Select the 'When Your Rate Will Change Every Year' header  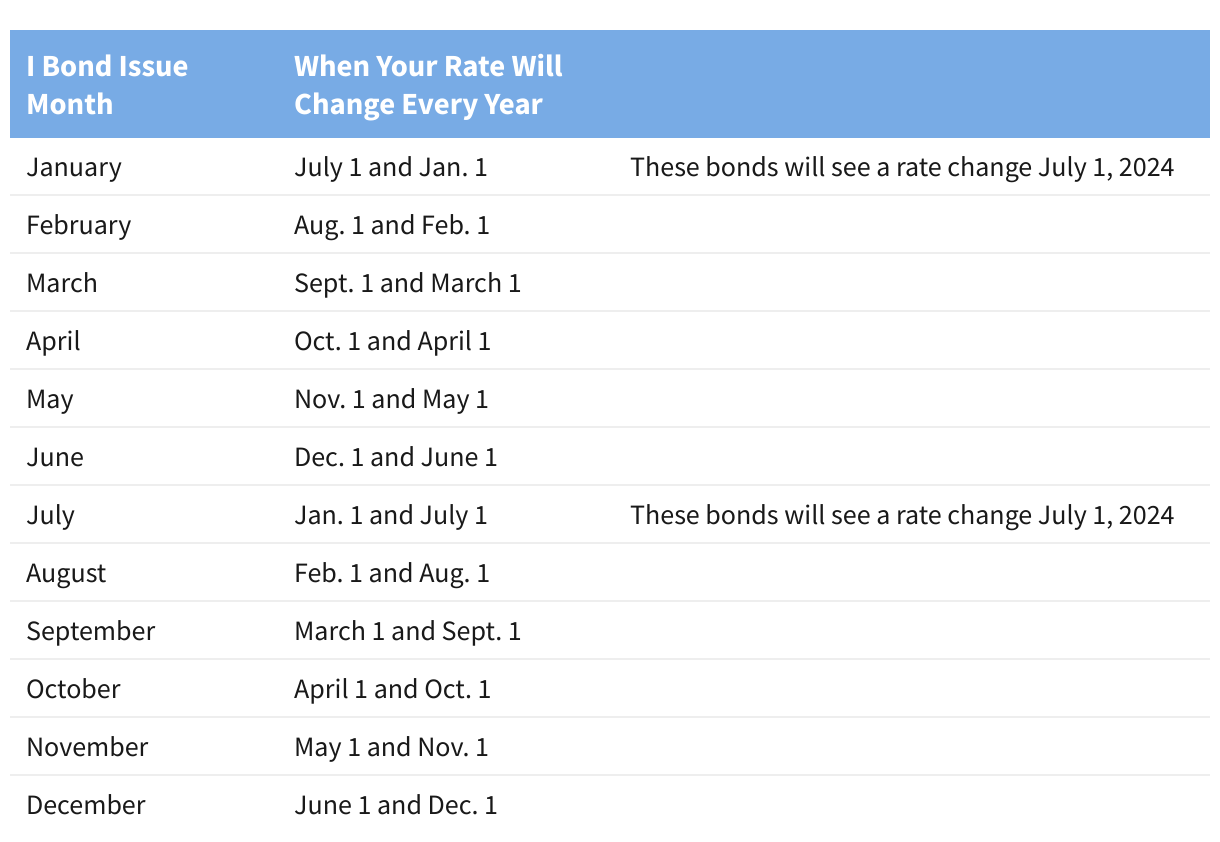[428, 85]
